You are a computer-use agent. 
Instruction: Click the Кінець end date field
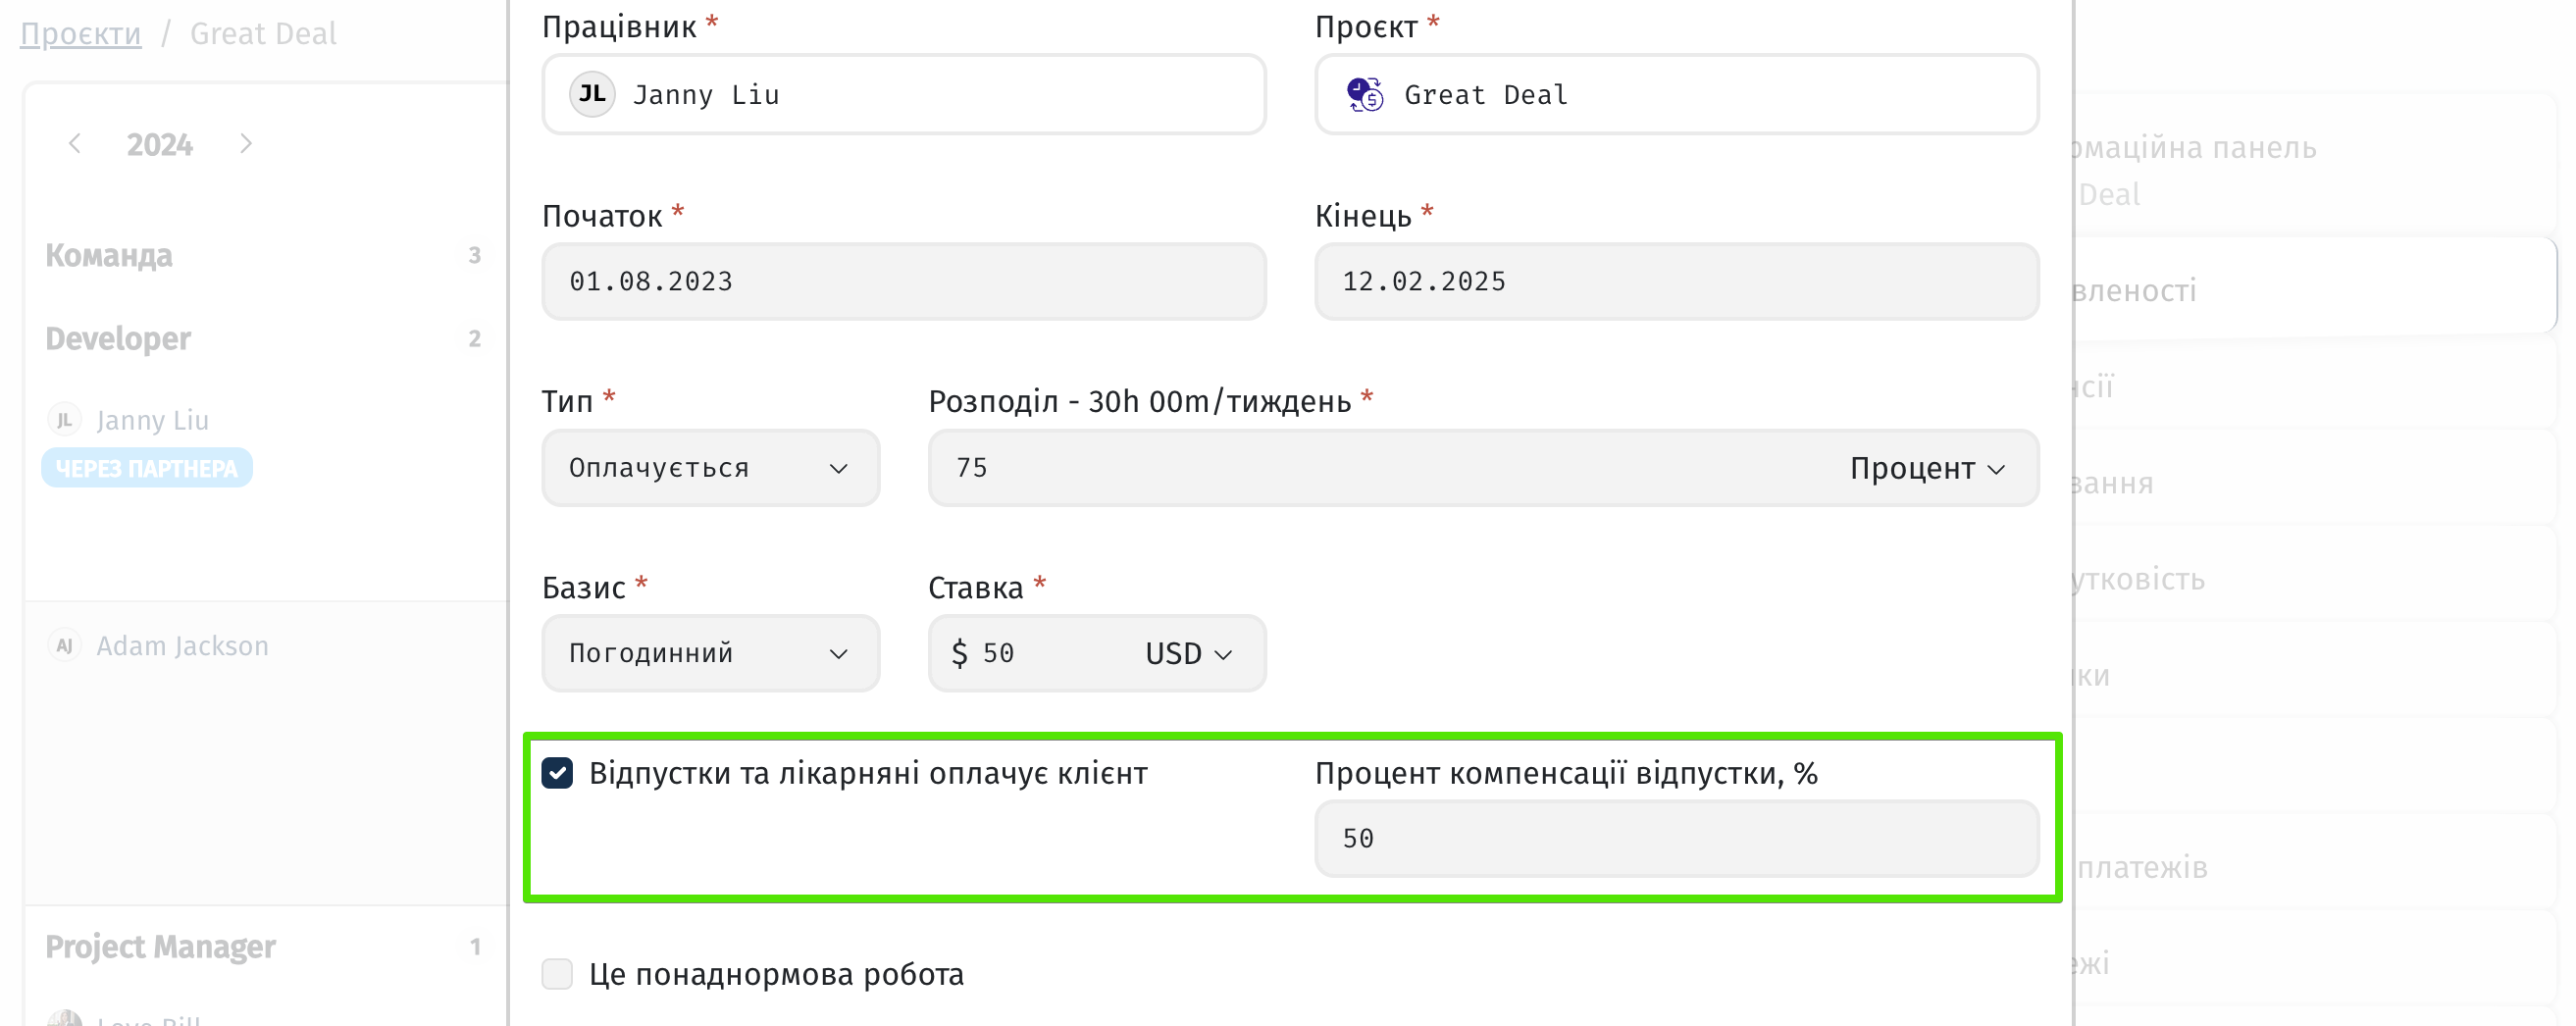1676,281
